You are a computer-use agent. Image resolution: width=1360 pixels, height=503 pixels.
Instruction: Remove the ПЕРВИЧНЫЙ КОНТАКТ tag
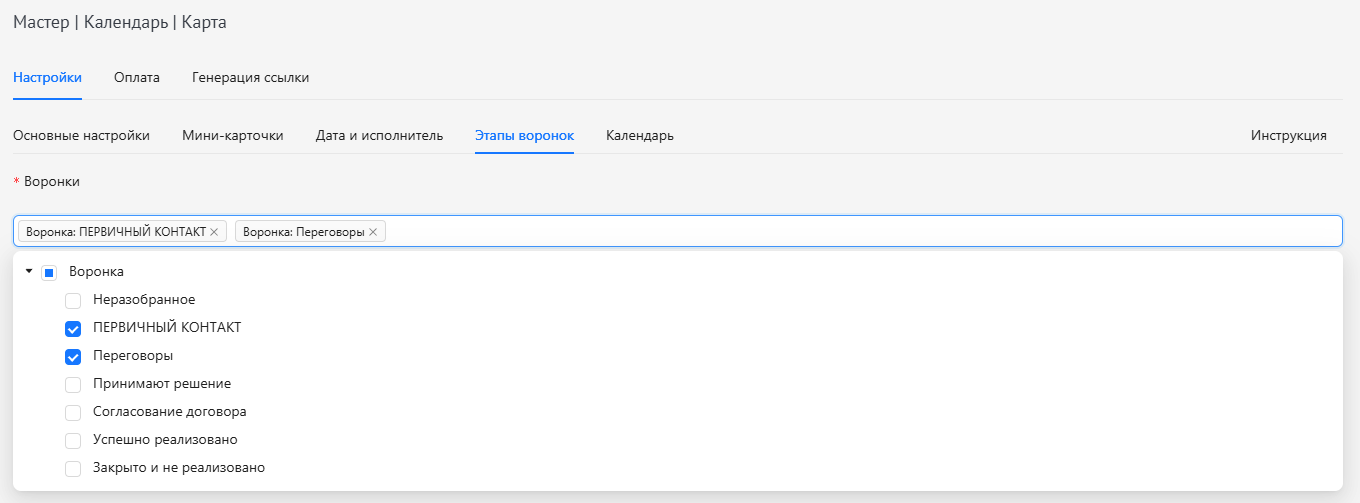pyautogui.click(x=214, y=232)
